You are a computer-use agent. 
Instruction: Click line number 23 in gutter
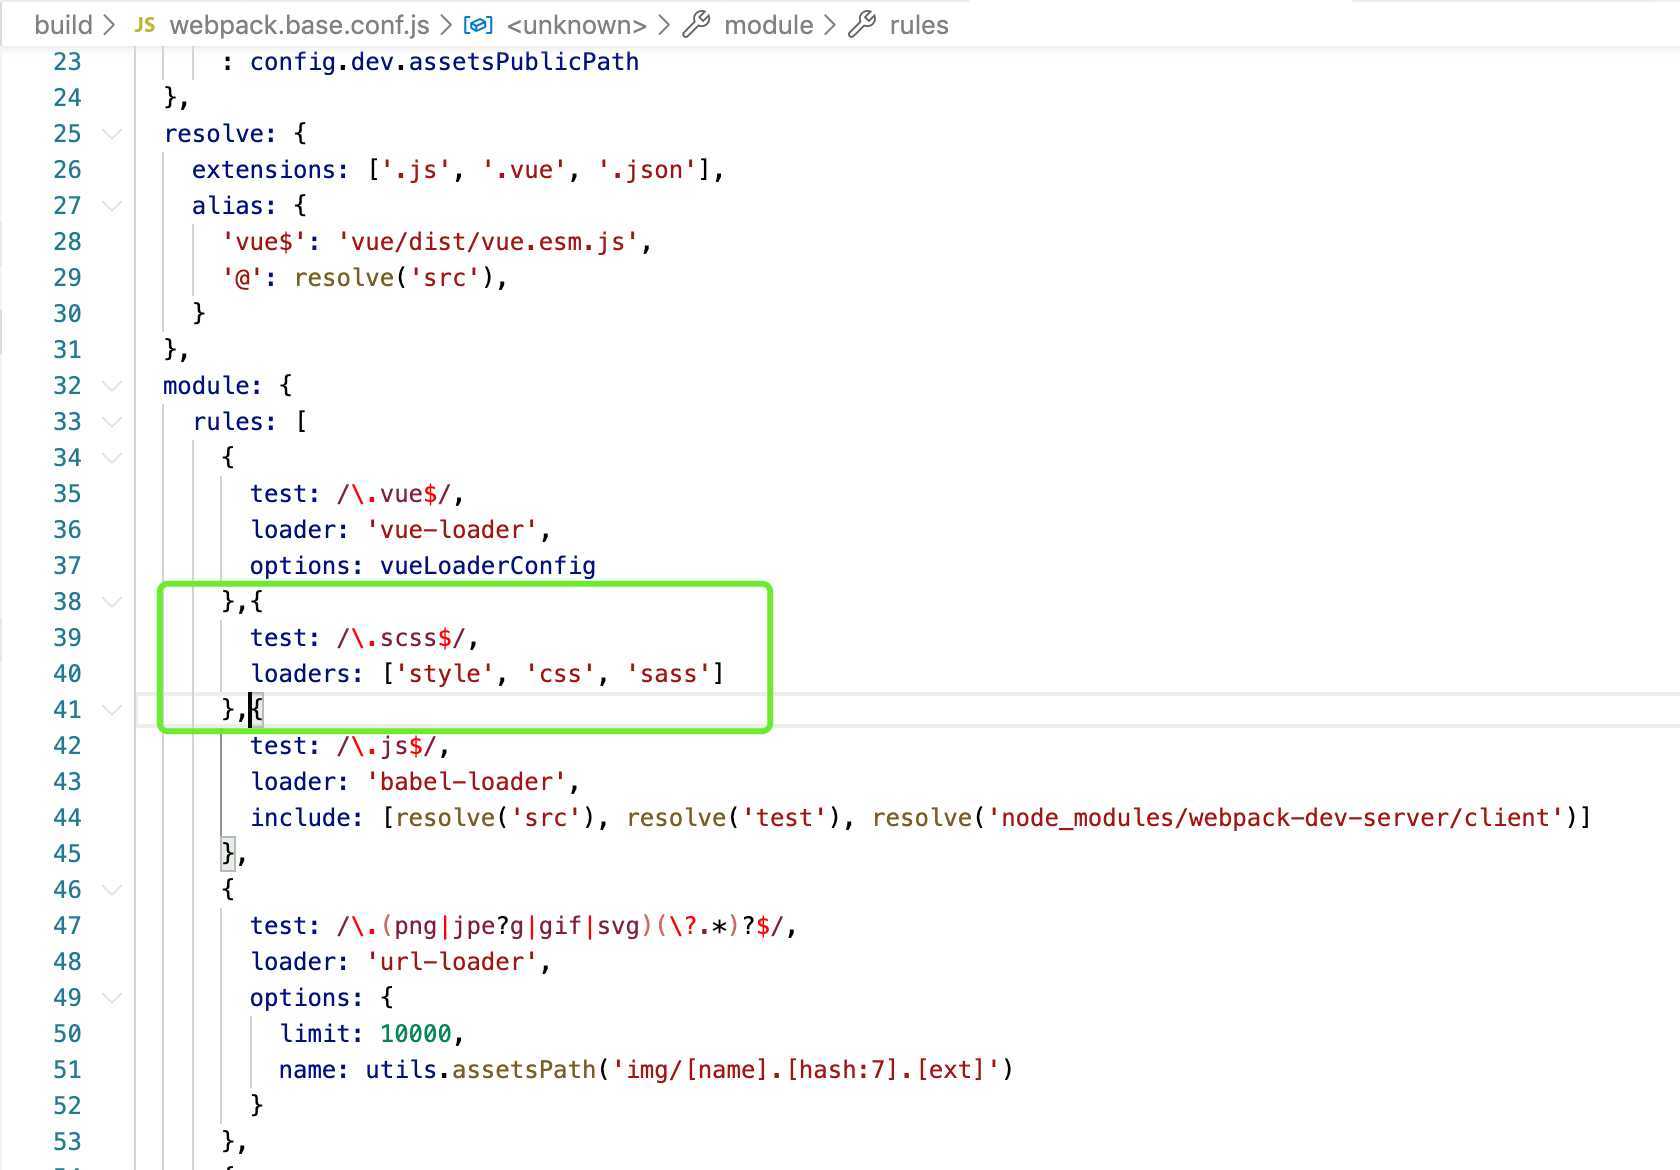coord(67,62)
